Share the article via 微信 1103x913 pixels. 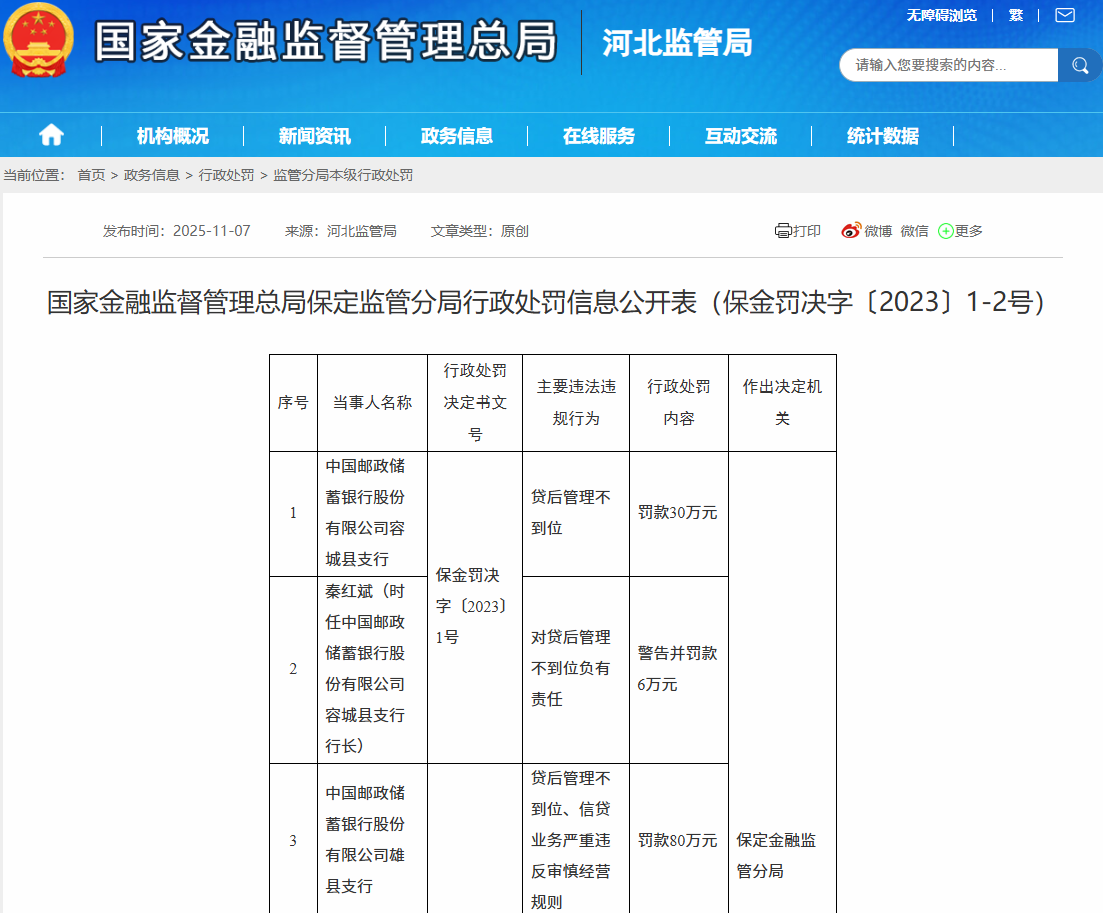(914, 231)
